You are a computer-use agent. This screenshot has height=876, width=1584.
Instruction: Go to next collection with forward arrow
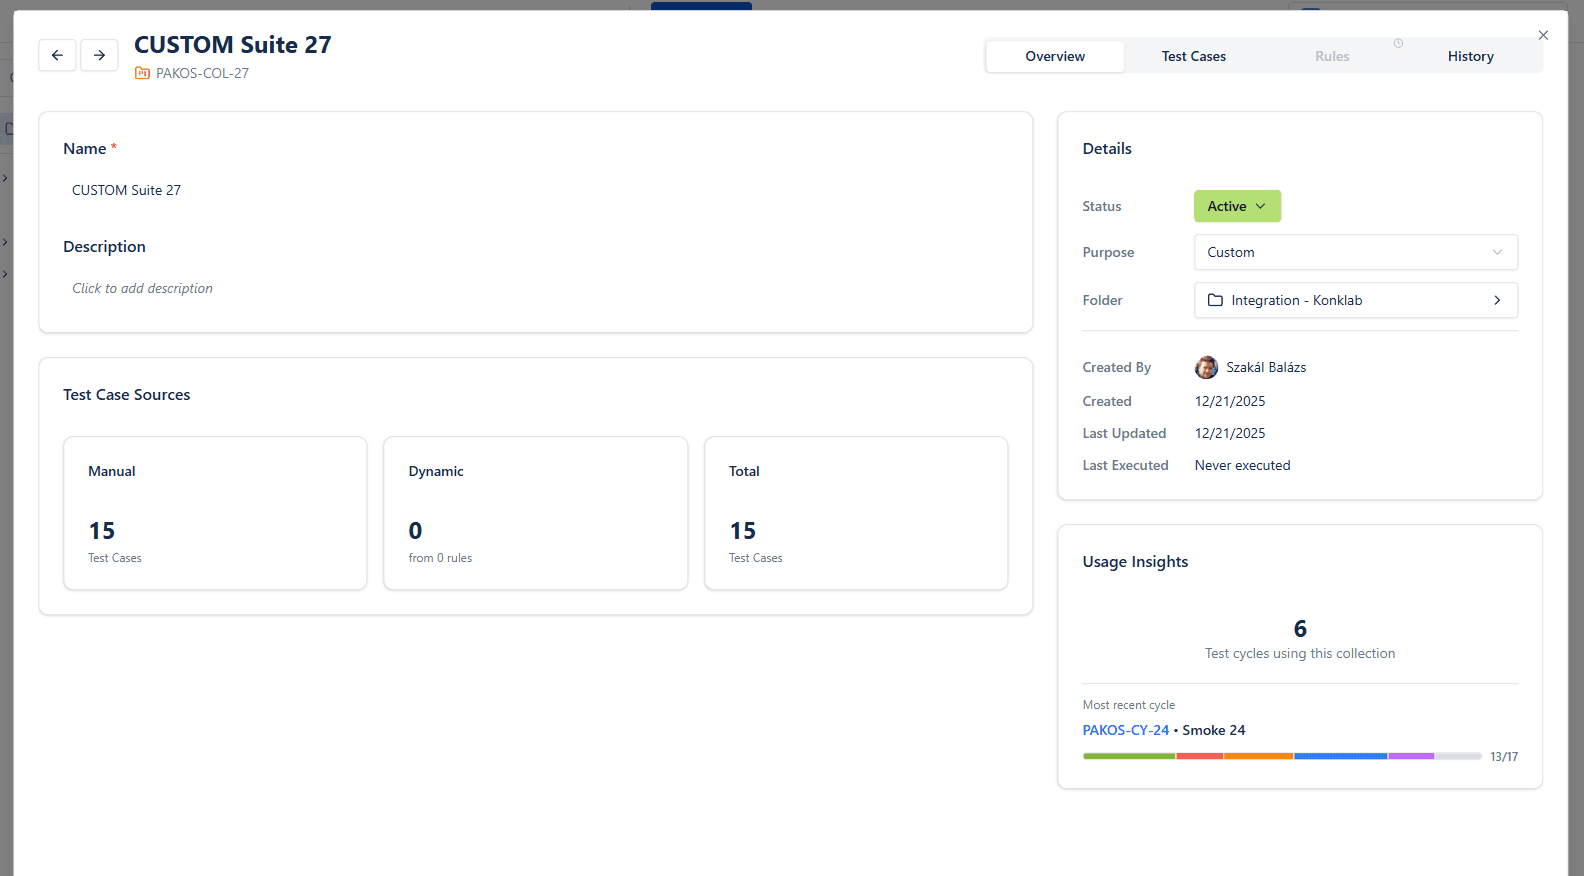click(99, 55)
